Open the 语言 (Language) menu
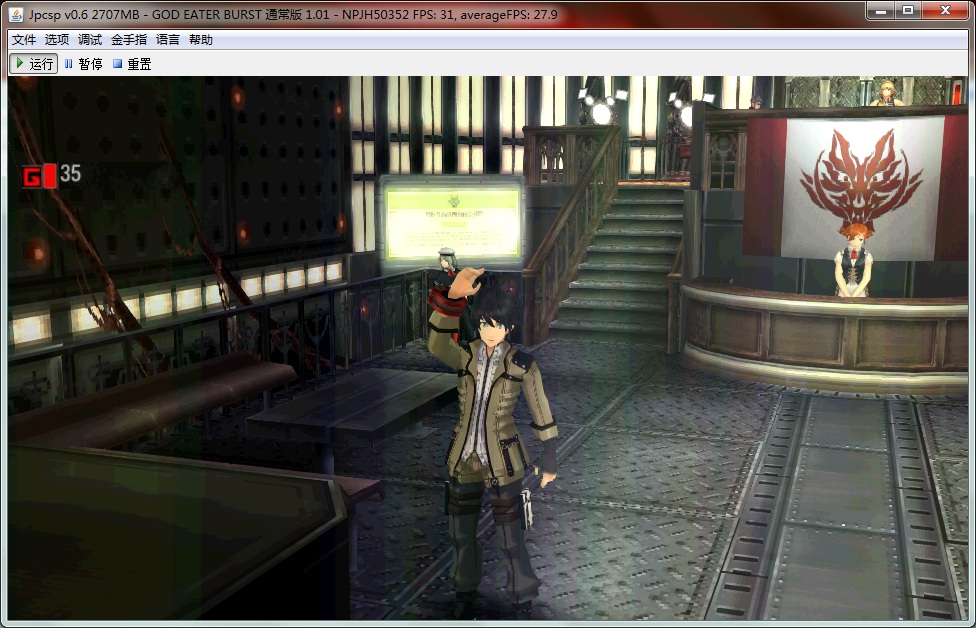This screenshot has height=628, width=976. (168, 40)
